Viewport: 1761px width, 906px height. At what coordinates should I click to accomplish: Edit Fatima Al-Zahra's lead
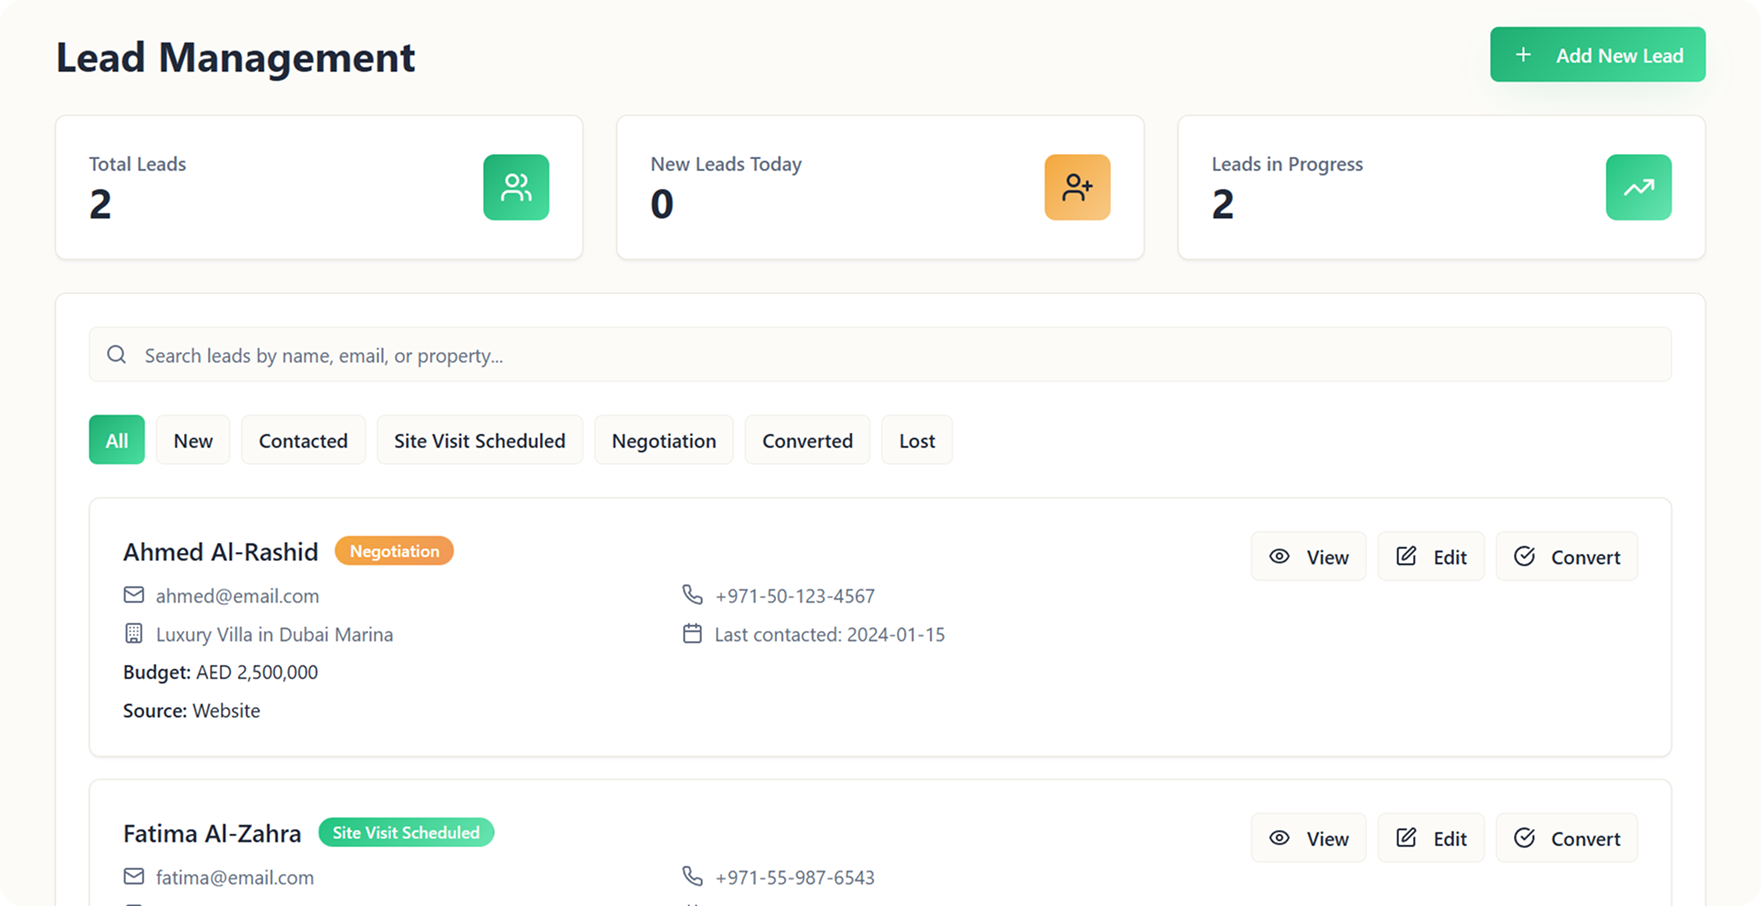pos(1431,838)
